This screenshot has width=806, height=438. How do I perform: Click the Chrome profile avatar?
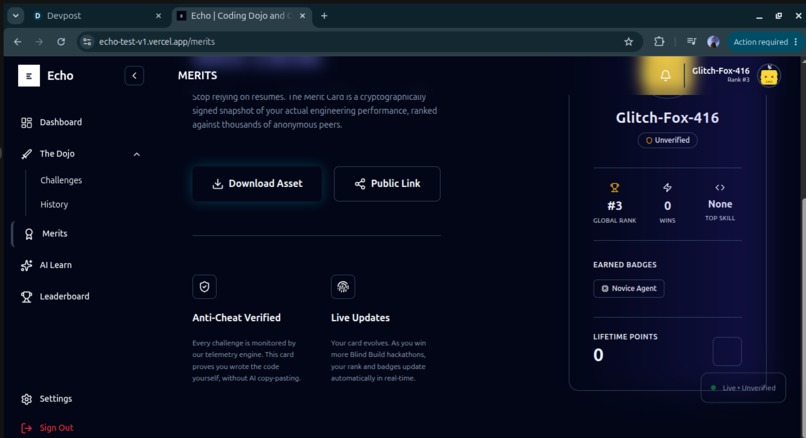point(713,42)
